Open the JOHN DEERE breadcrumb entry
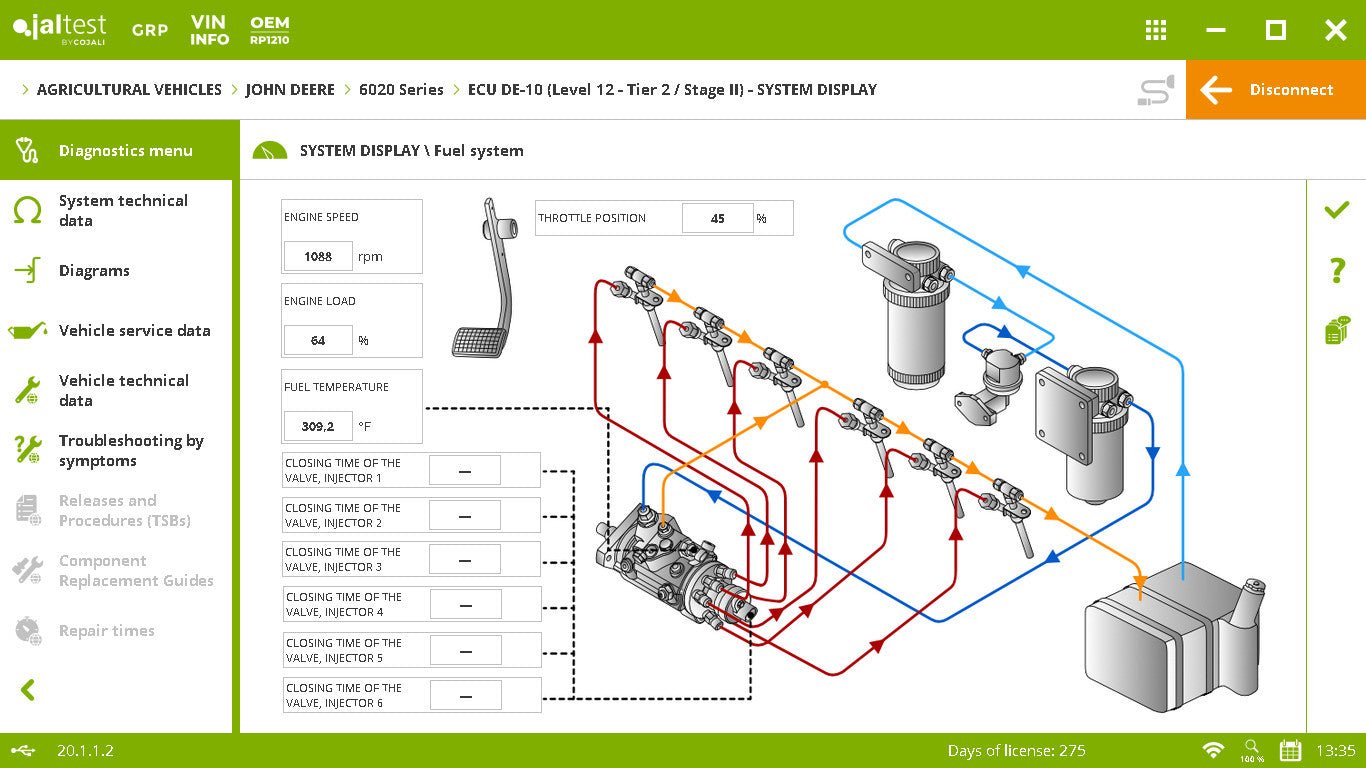Viewport: 1366px width, 768px height. [290, 89]
